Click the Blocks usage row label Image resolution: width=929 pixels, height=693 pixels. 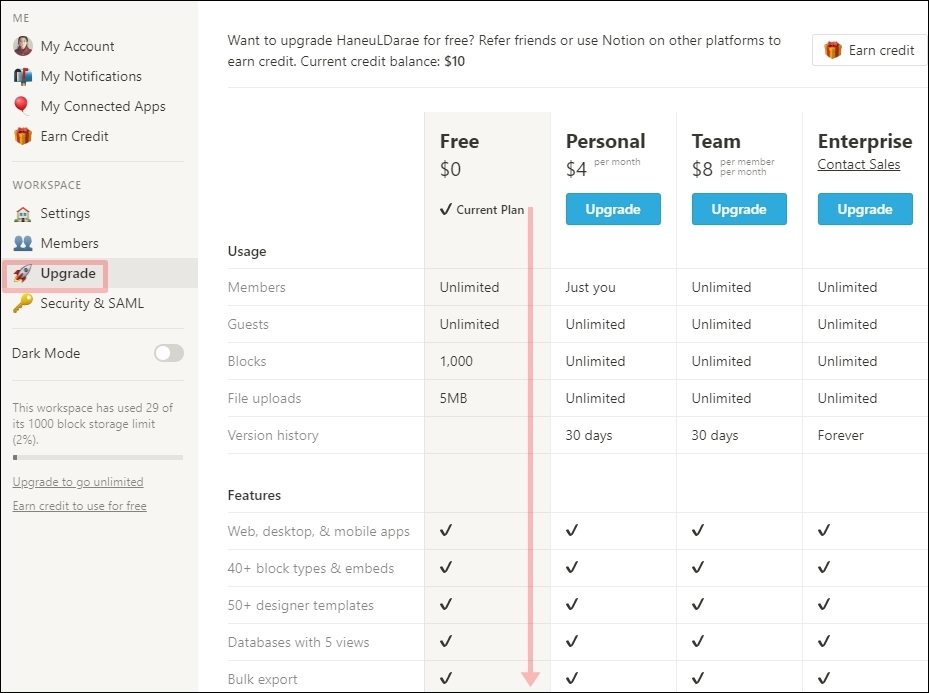[246, 361]
